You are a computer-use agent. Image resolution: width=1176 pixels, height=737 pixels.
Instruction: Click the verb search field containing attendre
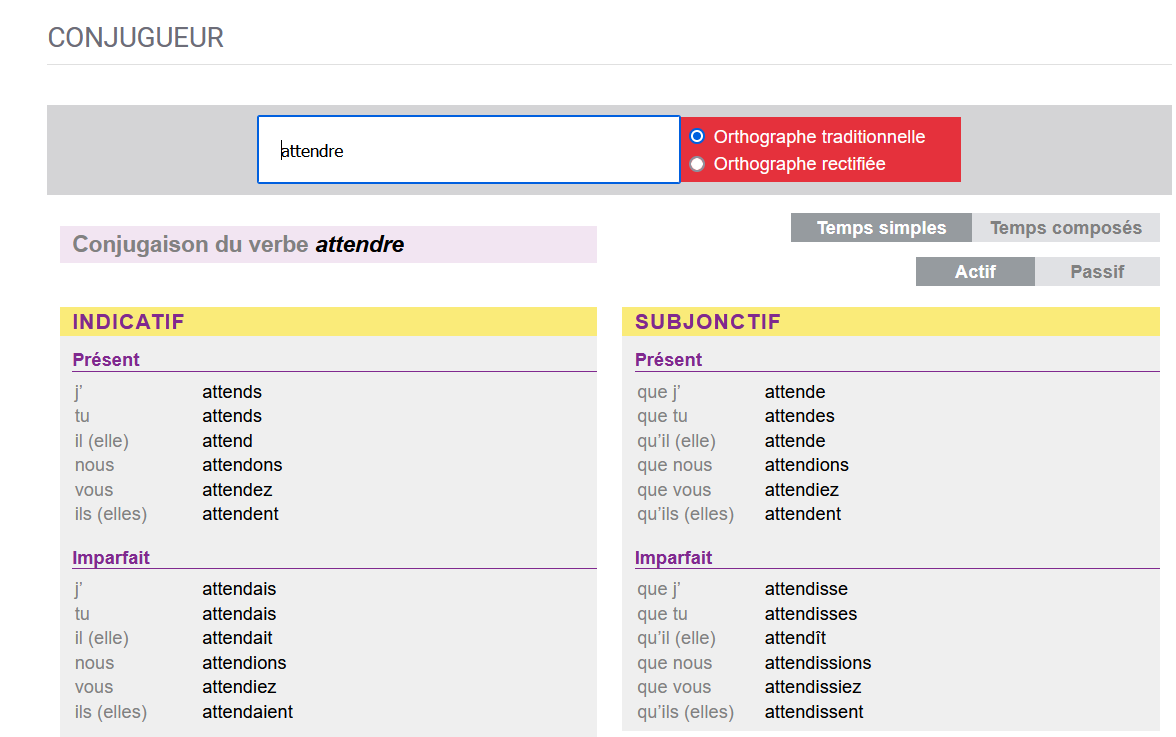(468, 151)
